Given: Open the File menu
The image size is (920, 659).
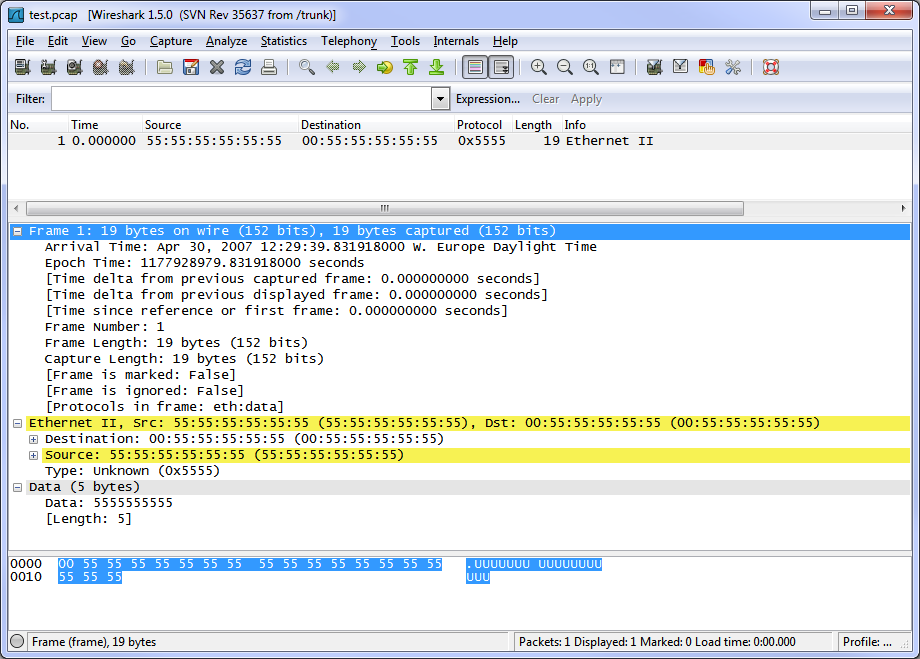Looking at the screenshot, I should tap(25, 41).
